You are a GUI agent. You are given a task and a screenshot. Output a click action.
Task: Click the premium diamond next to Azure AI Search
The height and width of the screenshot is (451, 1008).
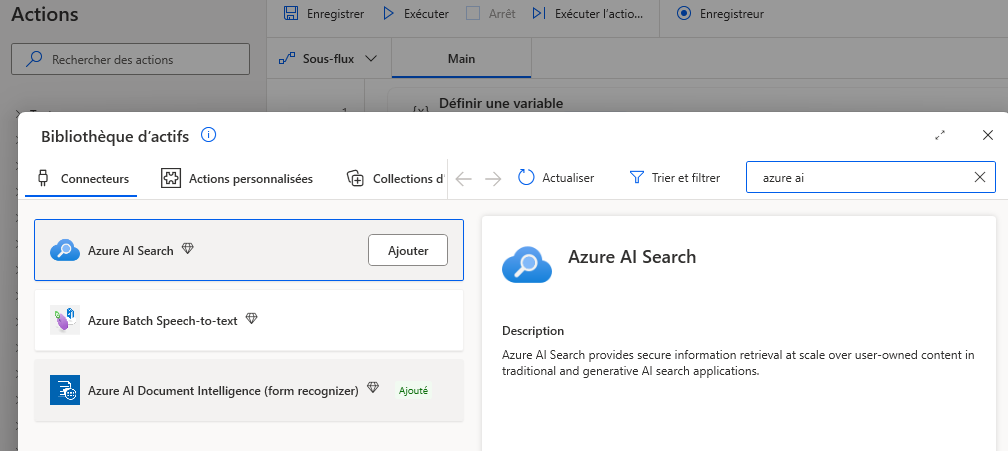[187, 249]
